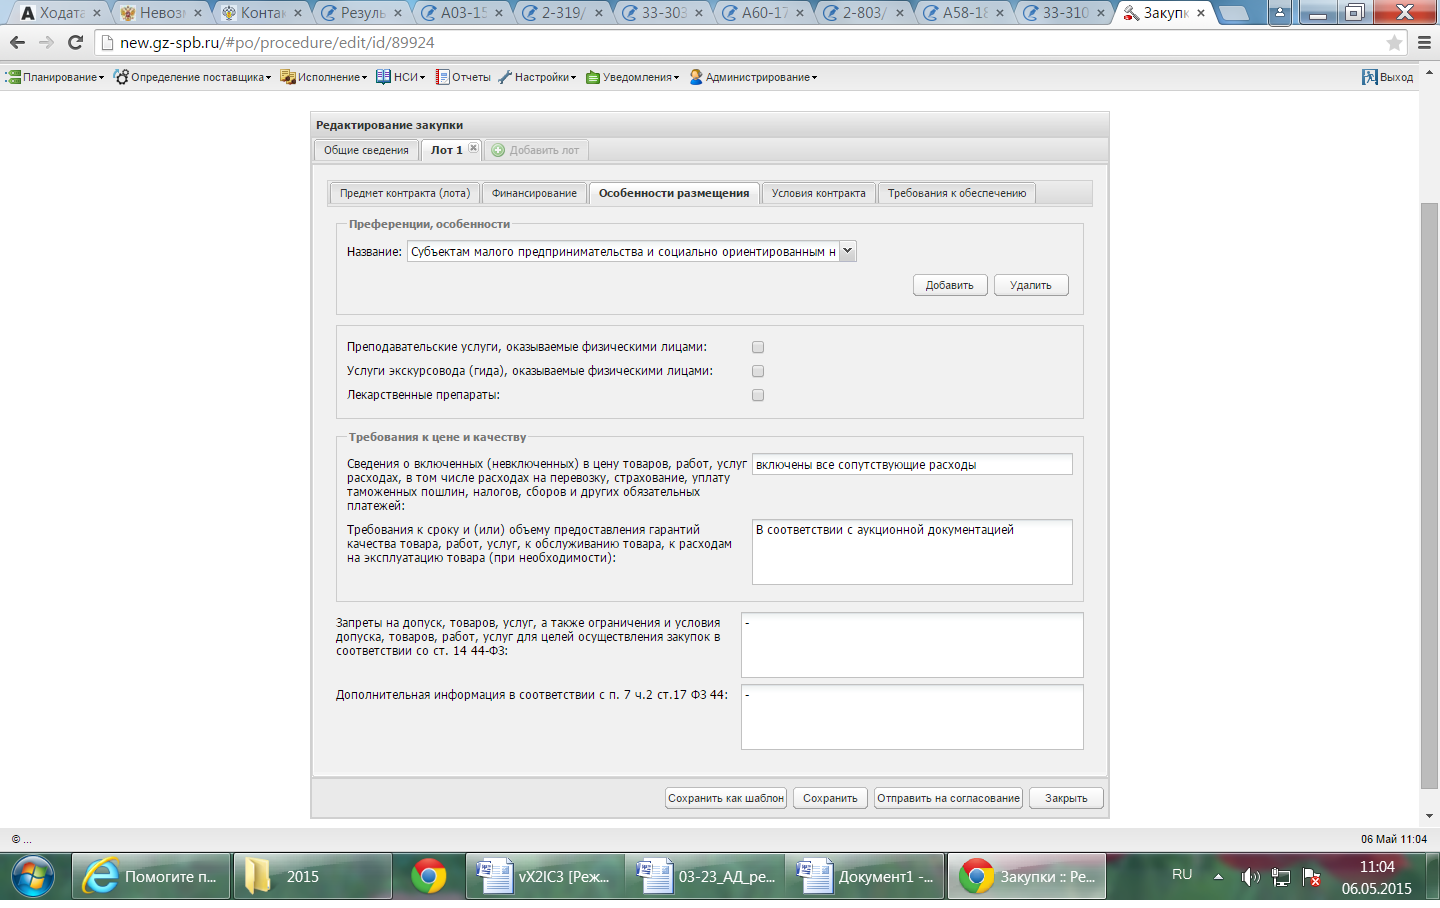The image size is (1440, 908).
Task: Click the Запреты на допуск text area
Action: [x=912, y=645]
